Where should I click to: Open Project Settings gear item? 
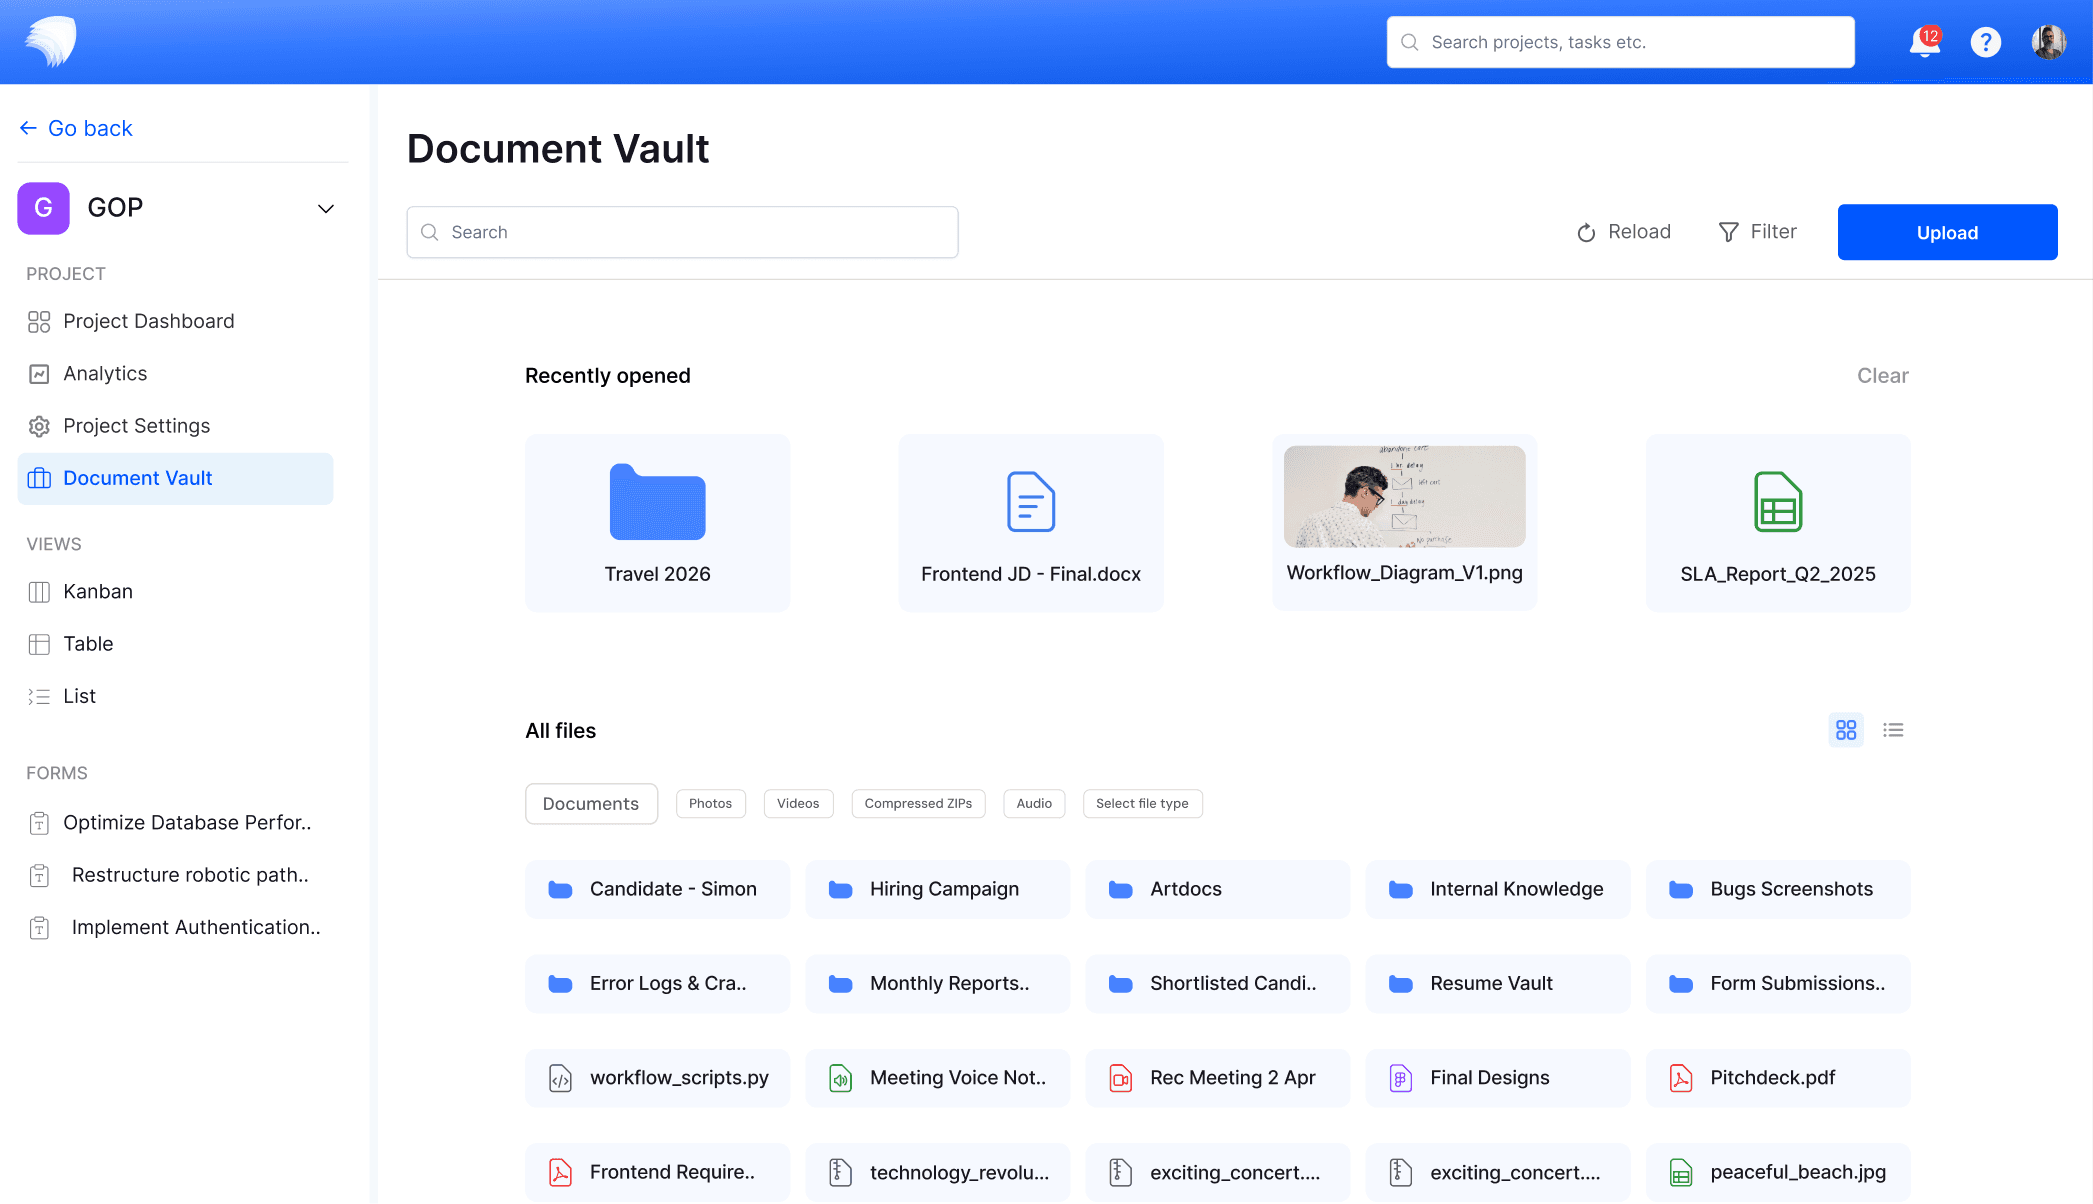[x=136, y=426]
